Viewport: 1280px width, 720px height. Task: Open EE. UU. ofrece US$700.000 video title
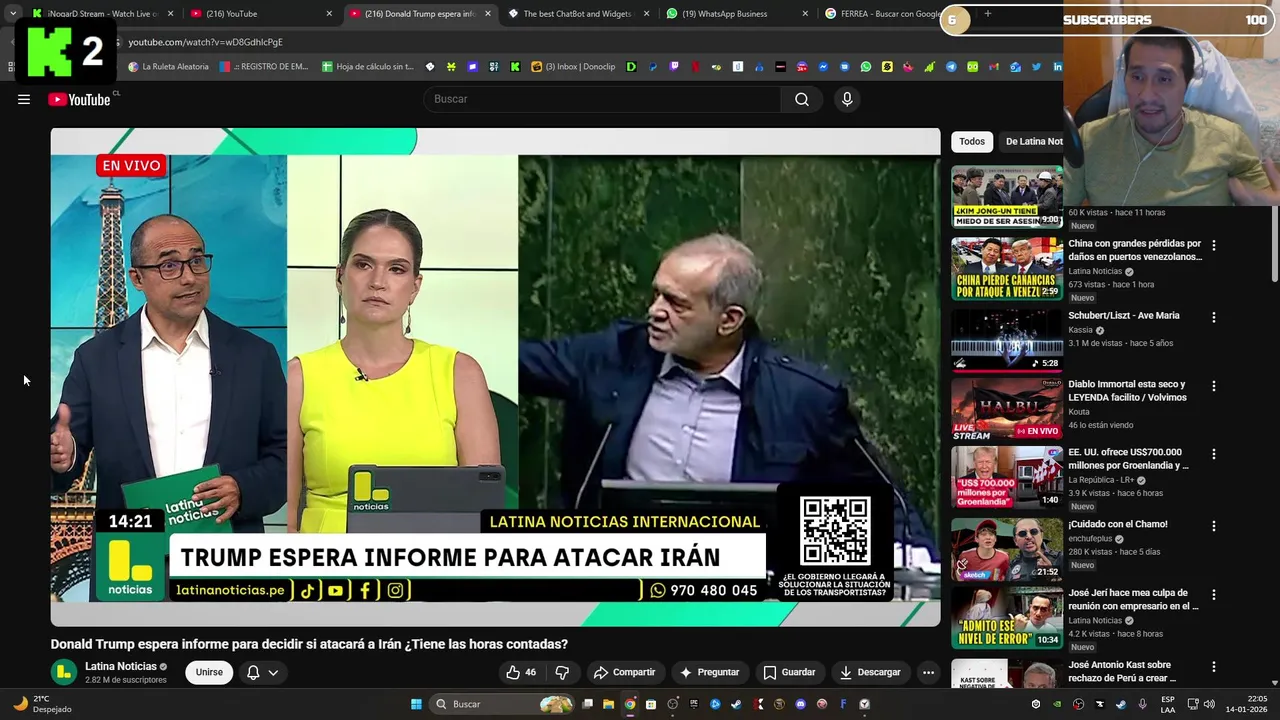tap(1128, 459)
